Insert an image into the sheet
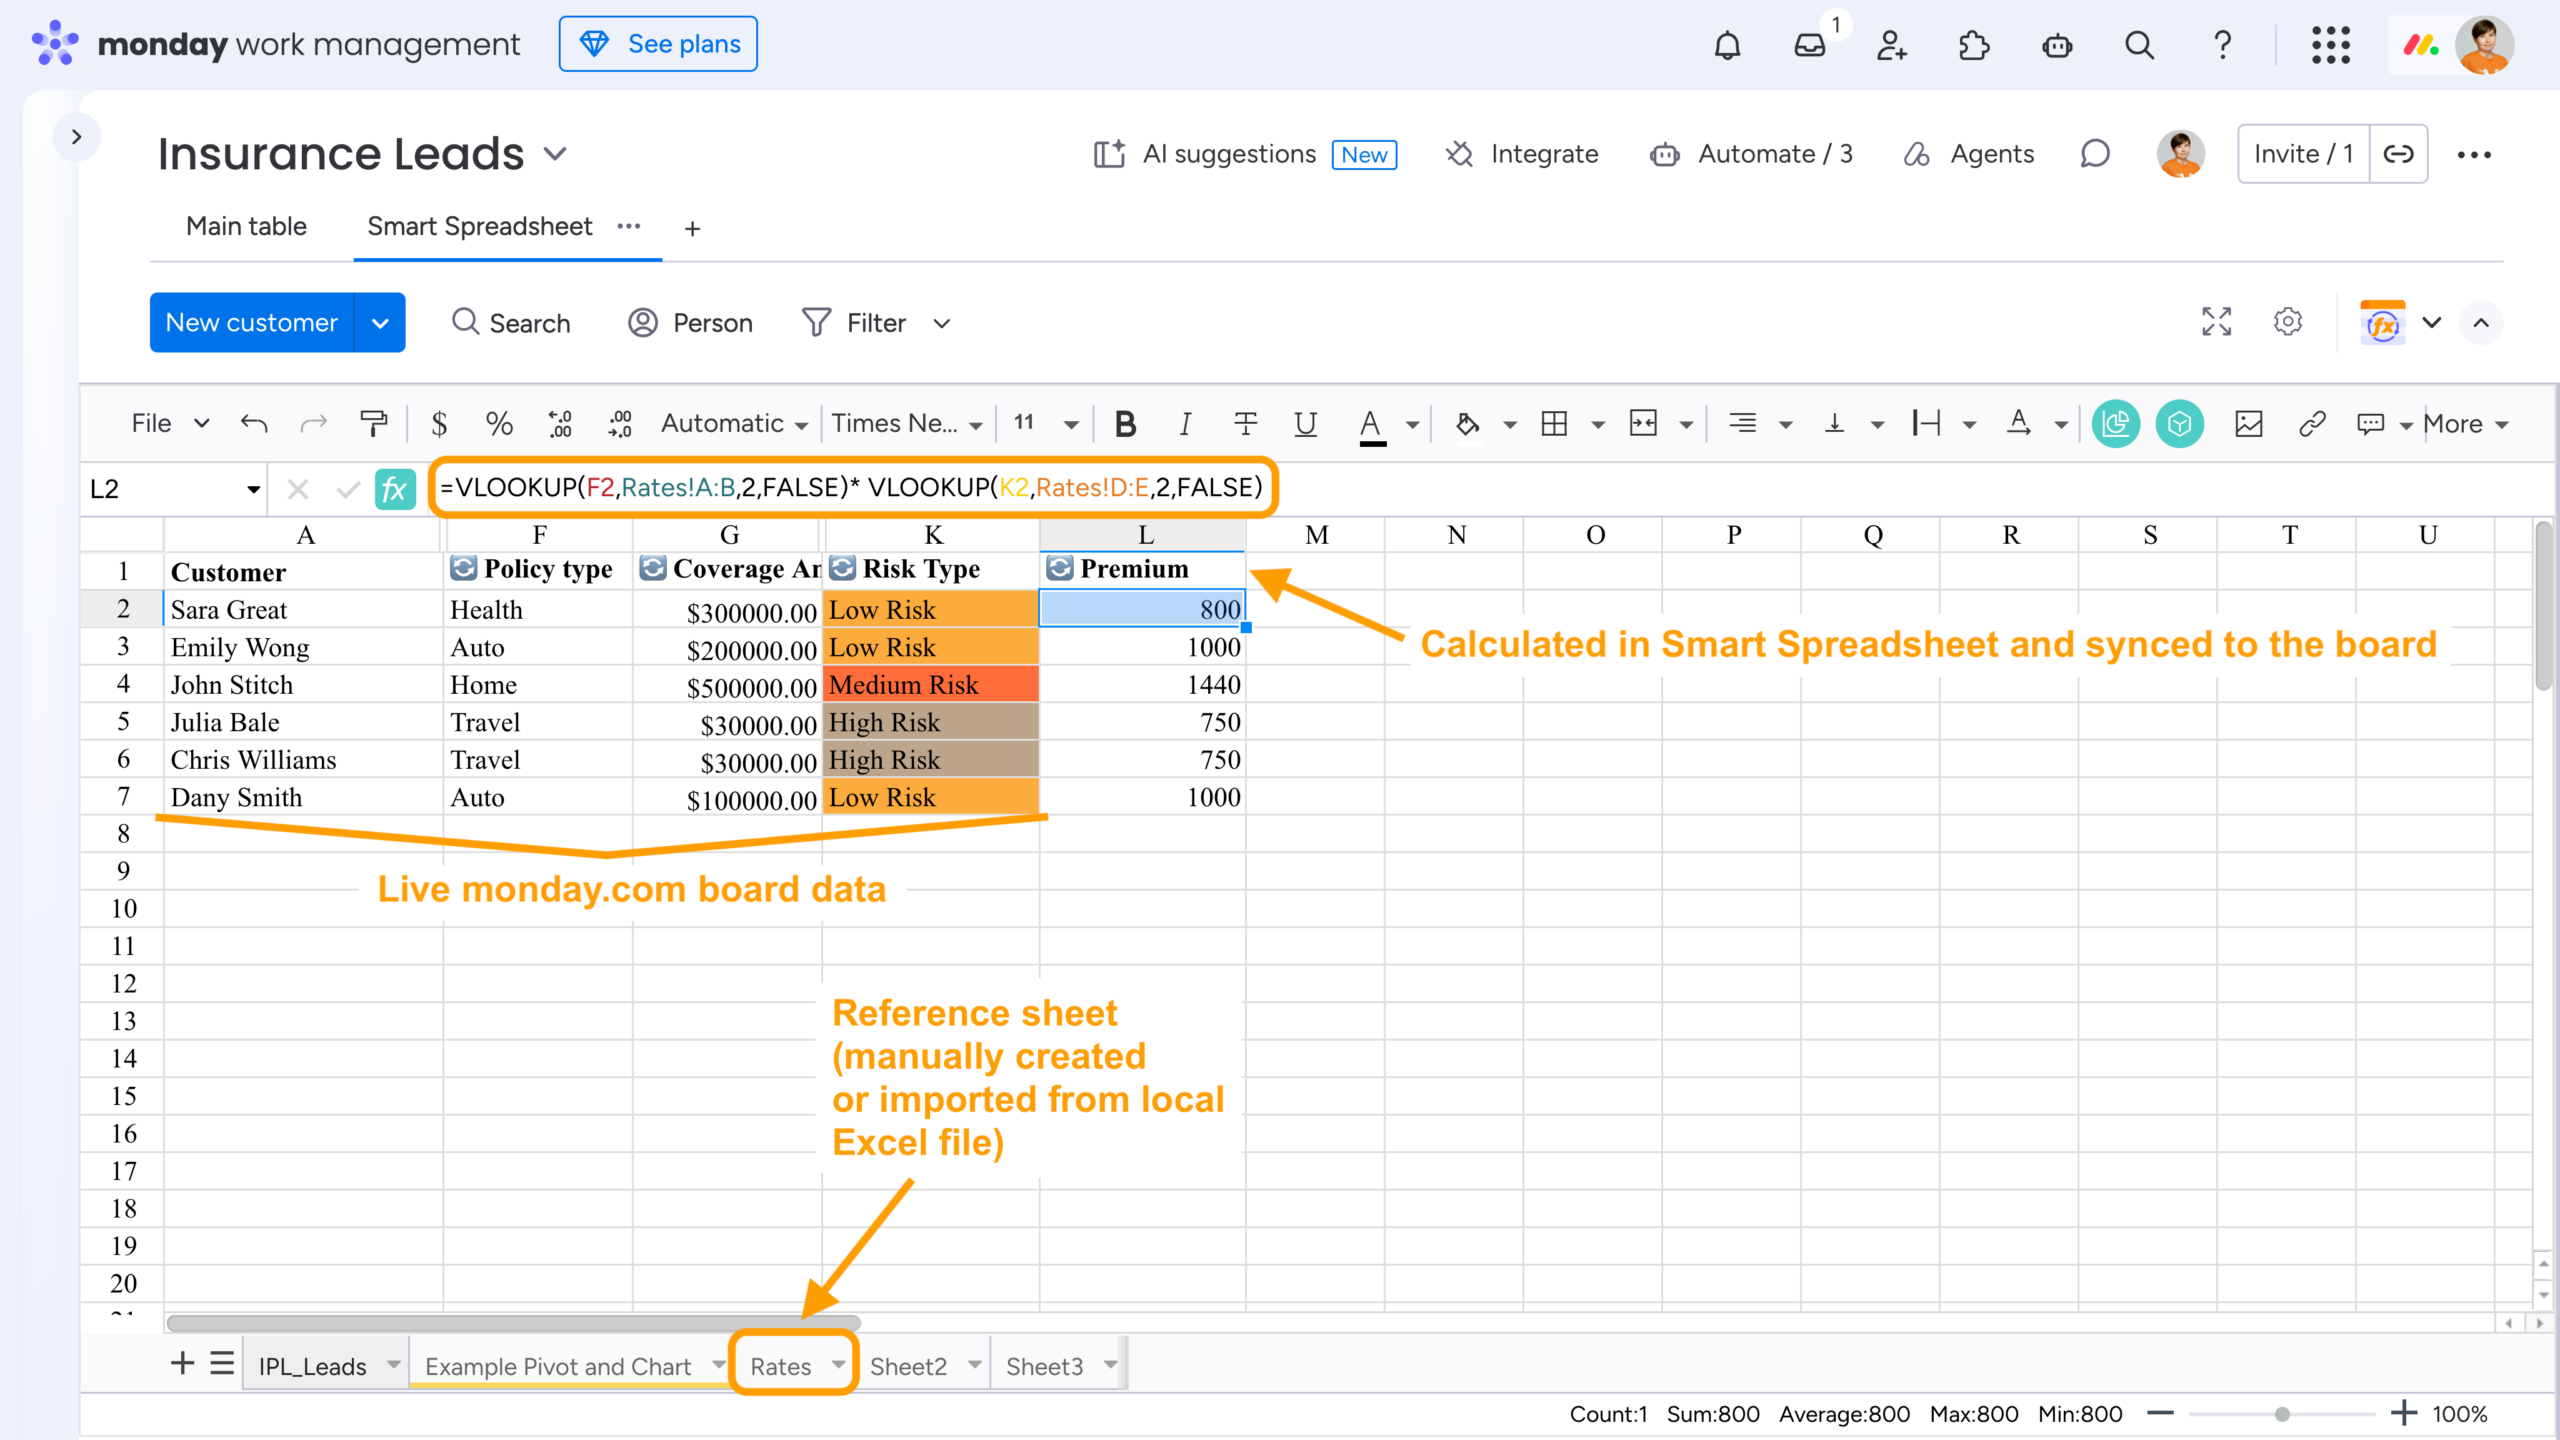The image size is (2560, 1440). click(2249, 424)
